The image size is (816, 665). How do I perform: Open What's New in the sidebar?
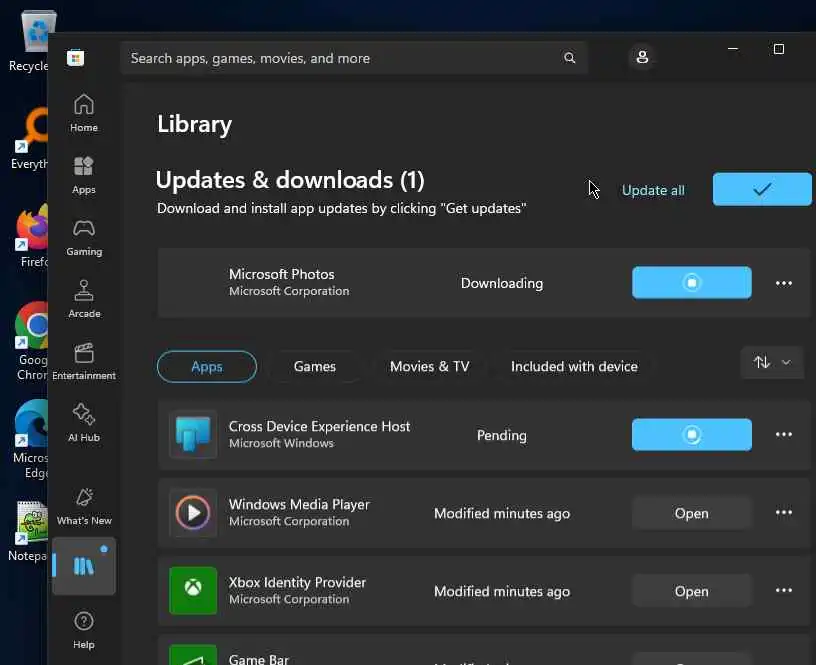84,506
